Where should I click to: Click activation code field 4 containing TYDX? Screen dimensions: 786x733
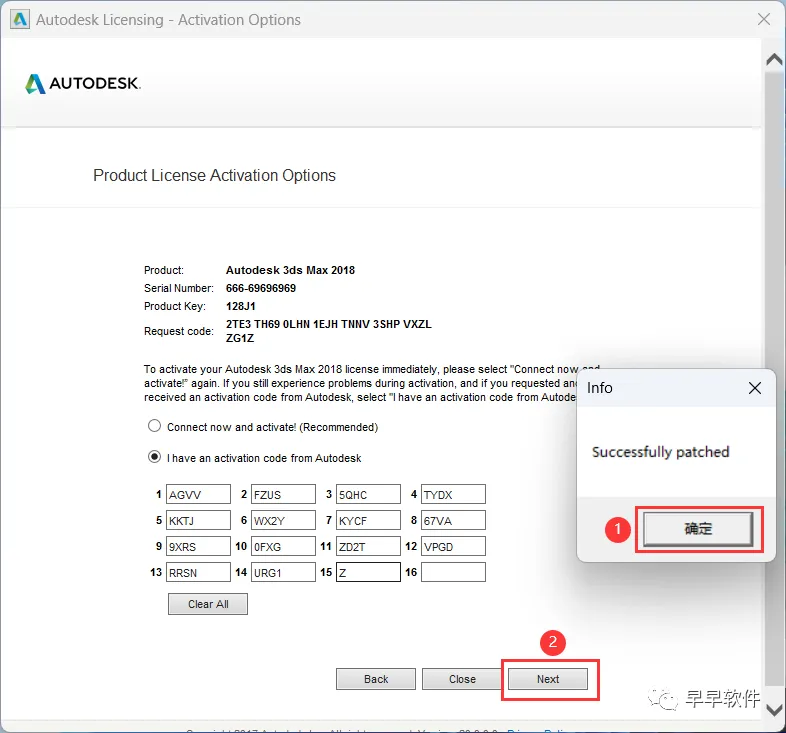pos(453,494)
